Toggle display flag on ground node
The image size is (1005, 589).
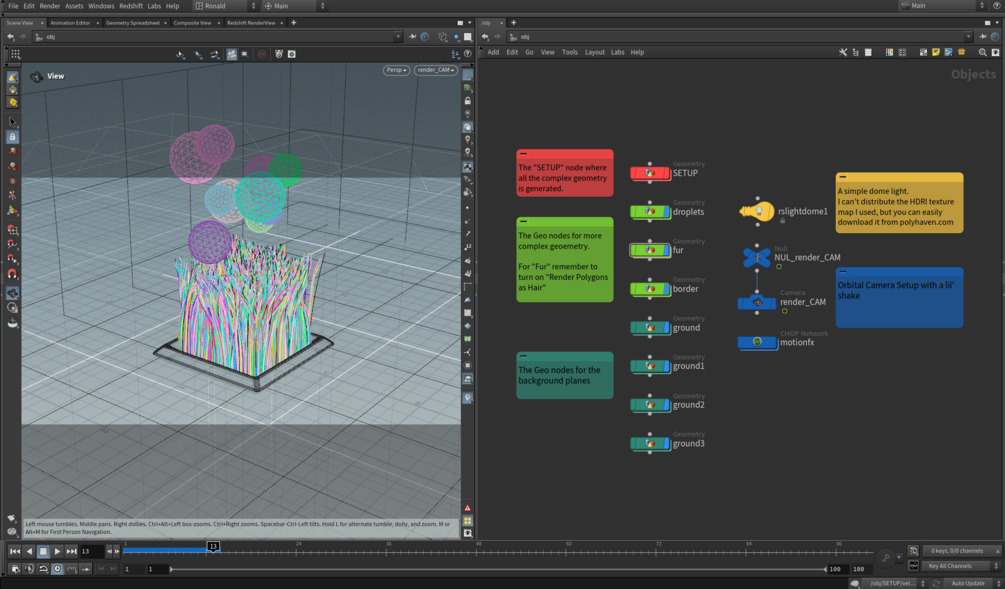tap(667, 328)
